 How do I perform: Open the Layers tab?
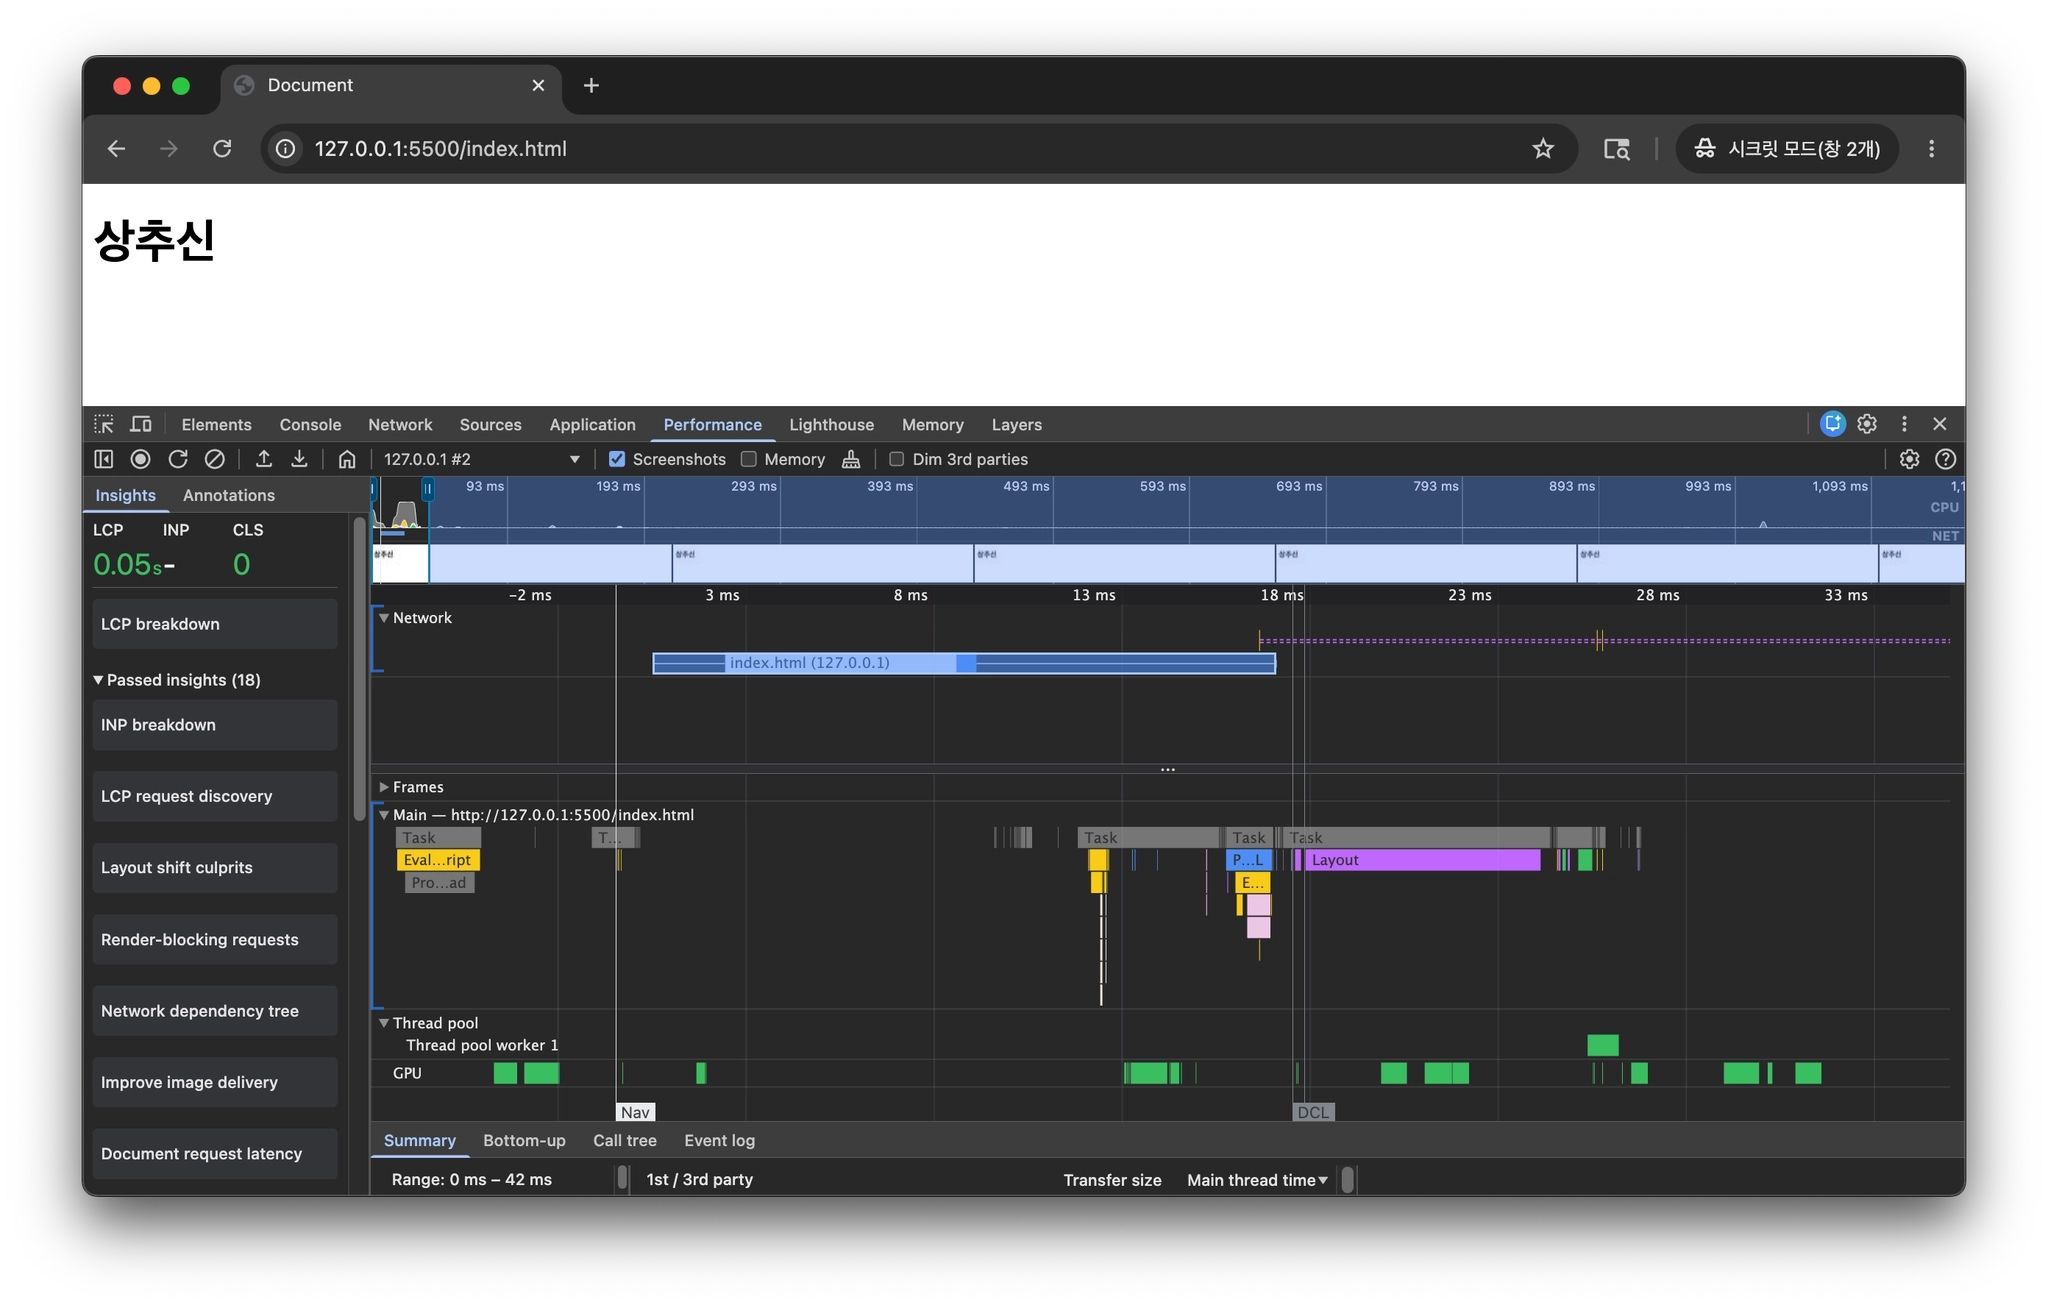coord(1016,425)
